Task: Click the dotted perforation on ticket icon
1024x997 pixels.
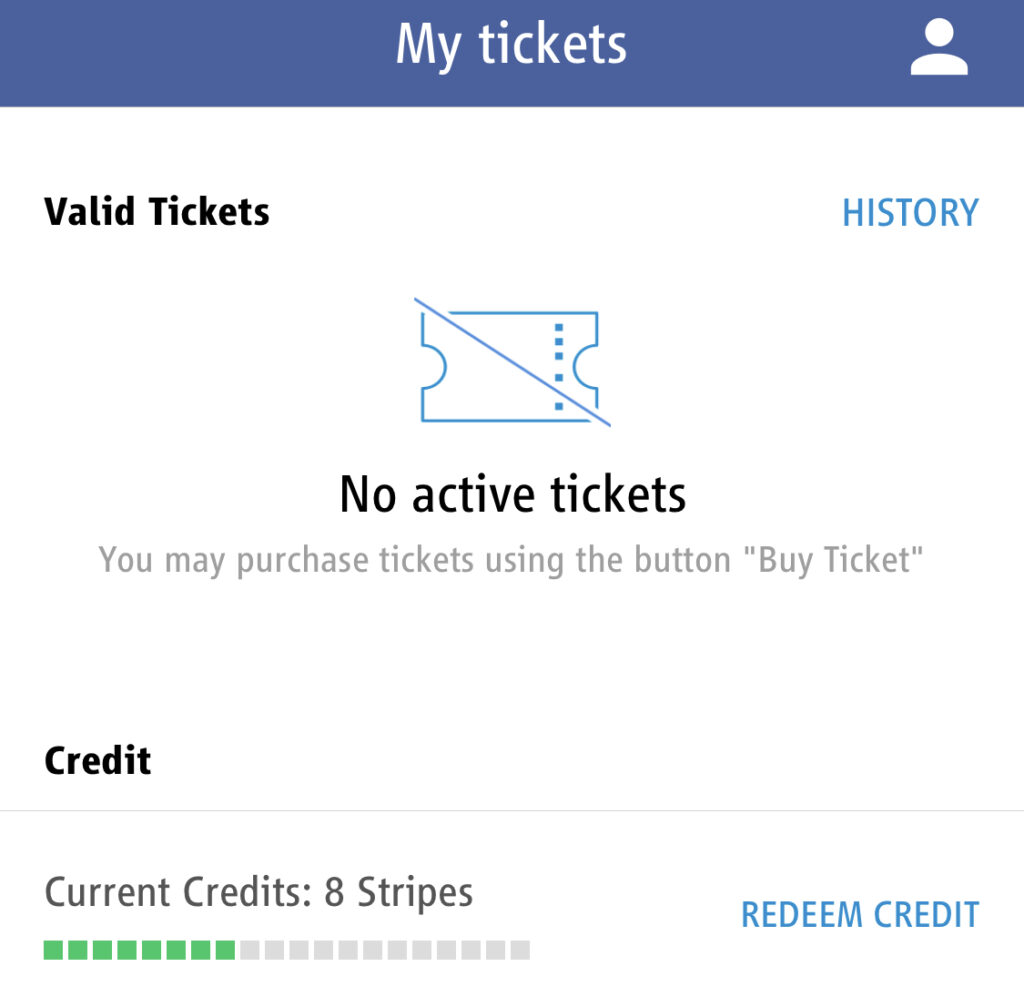Action: tap(559, 366)
